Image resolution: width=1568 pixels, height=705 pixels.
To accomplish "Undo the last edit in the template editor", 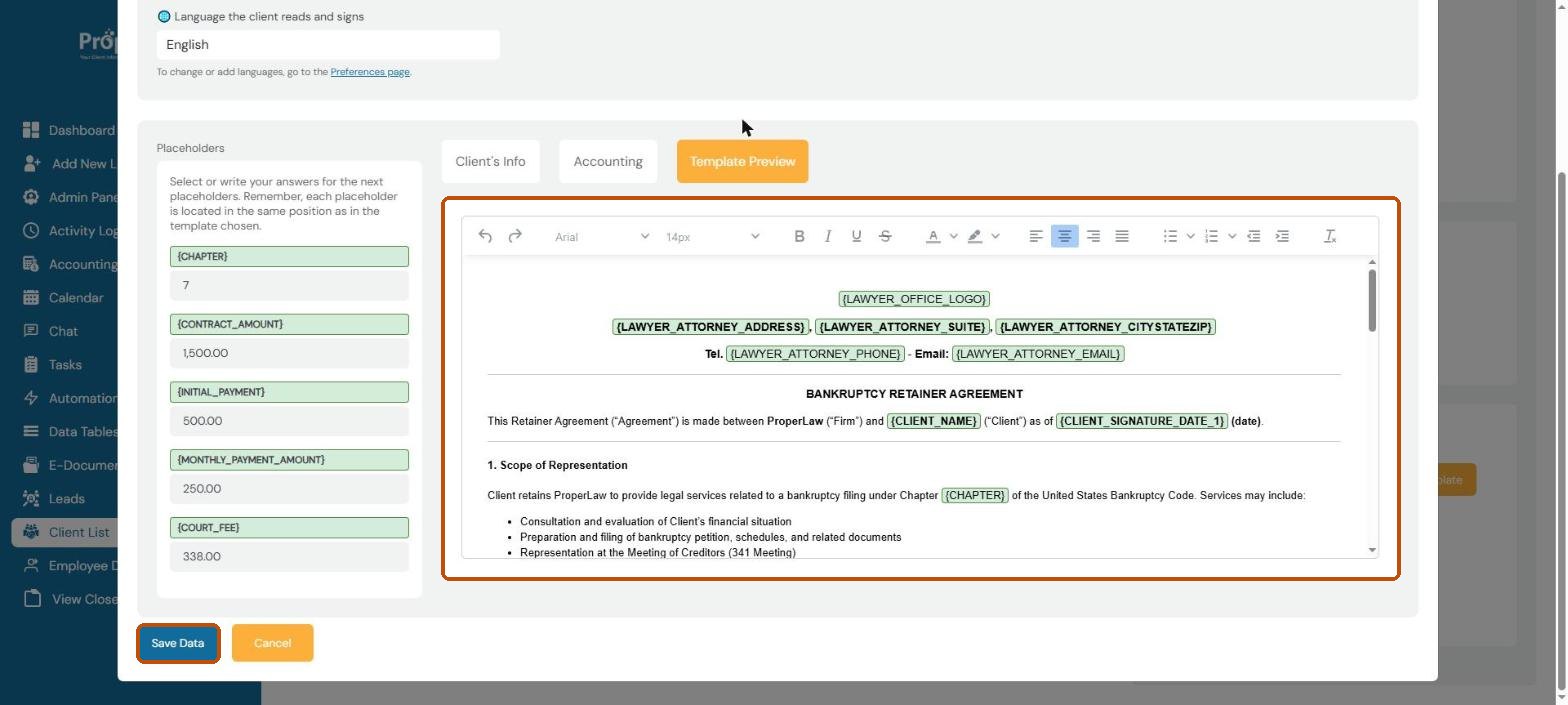I will [485, 236].
